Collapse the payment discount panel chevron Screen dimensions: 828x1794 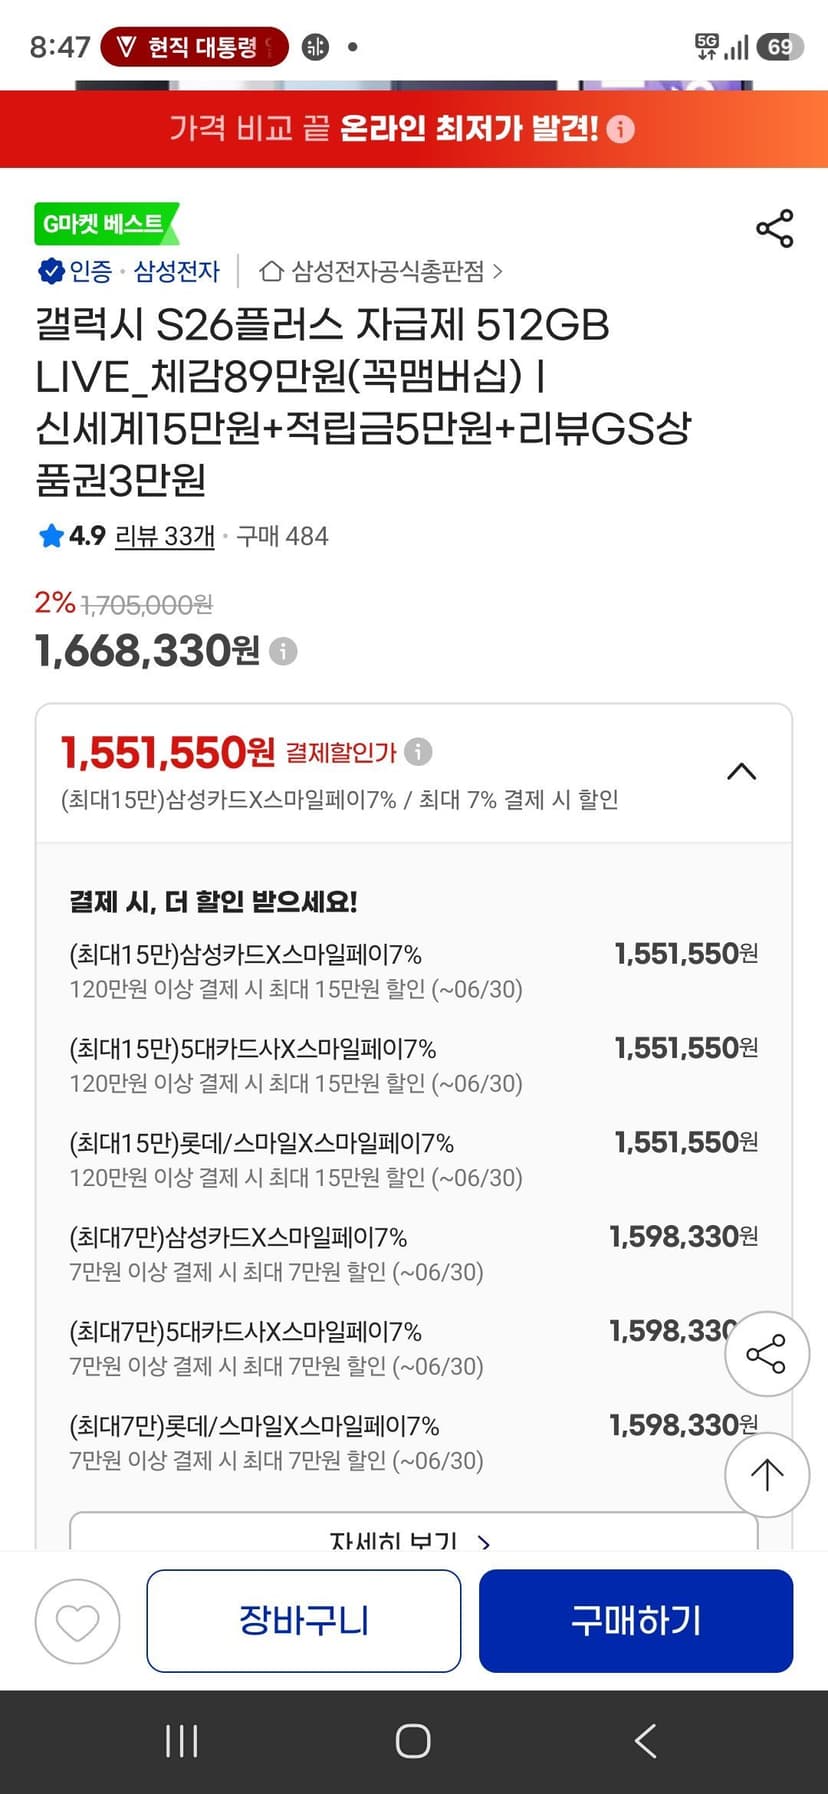(741, 772)
